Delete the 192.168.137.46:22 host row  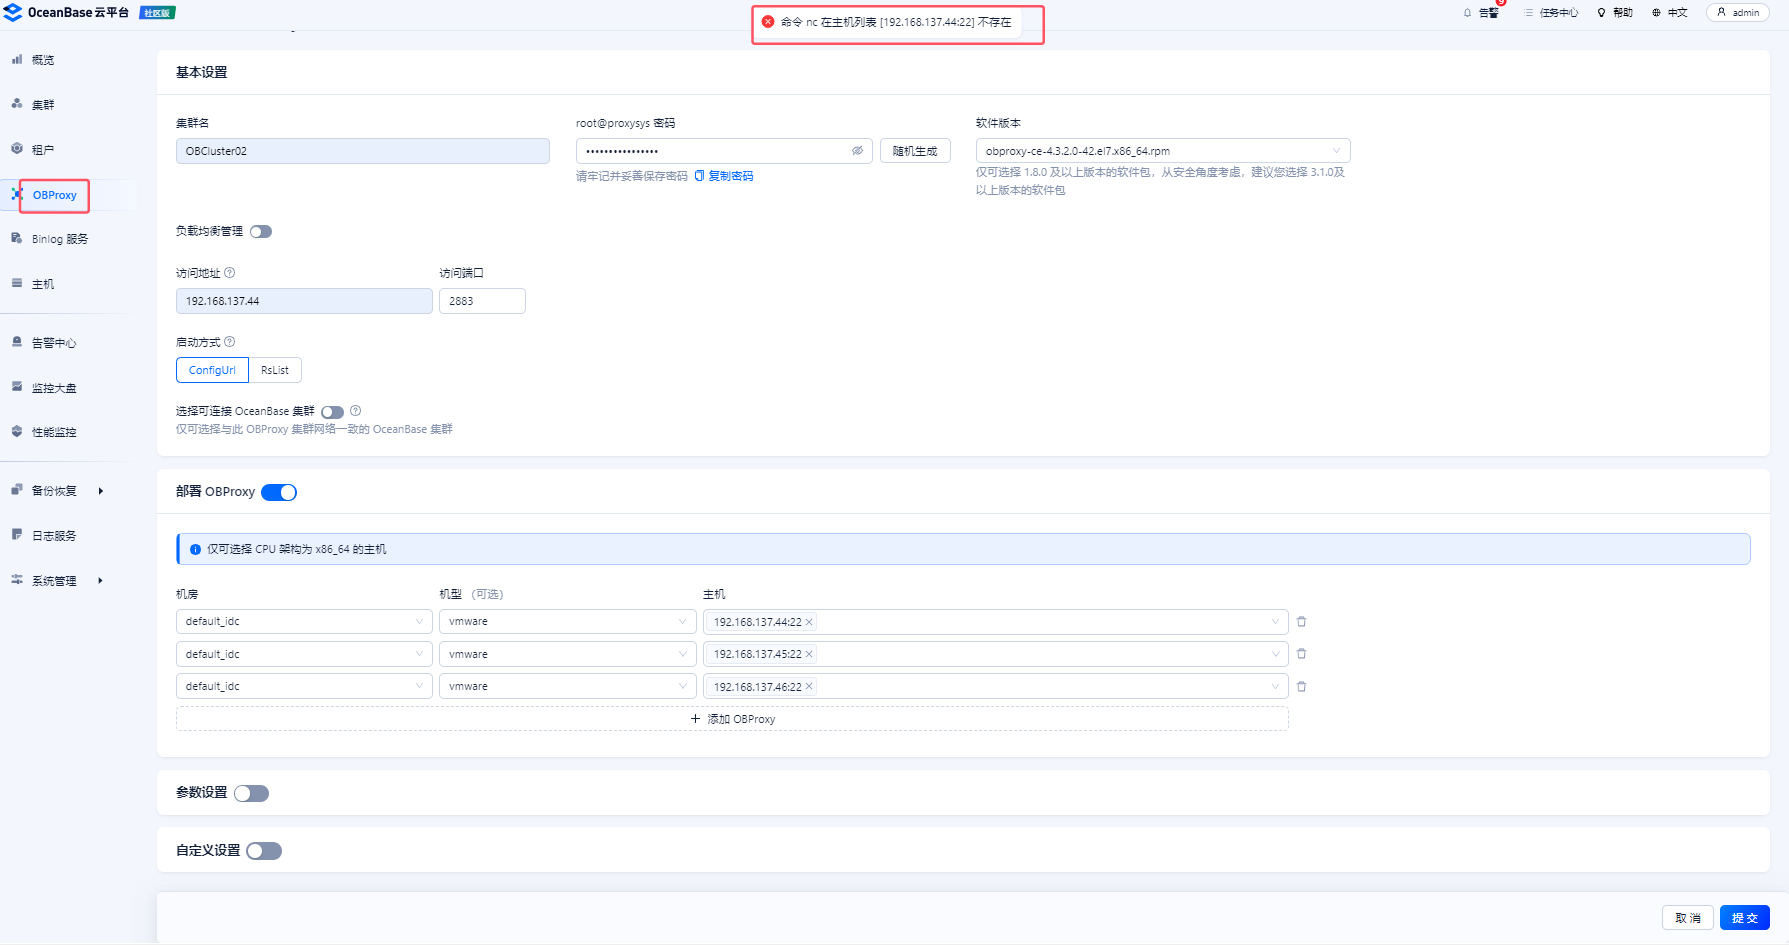point(1301,687)
